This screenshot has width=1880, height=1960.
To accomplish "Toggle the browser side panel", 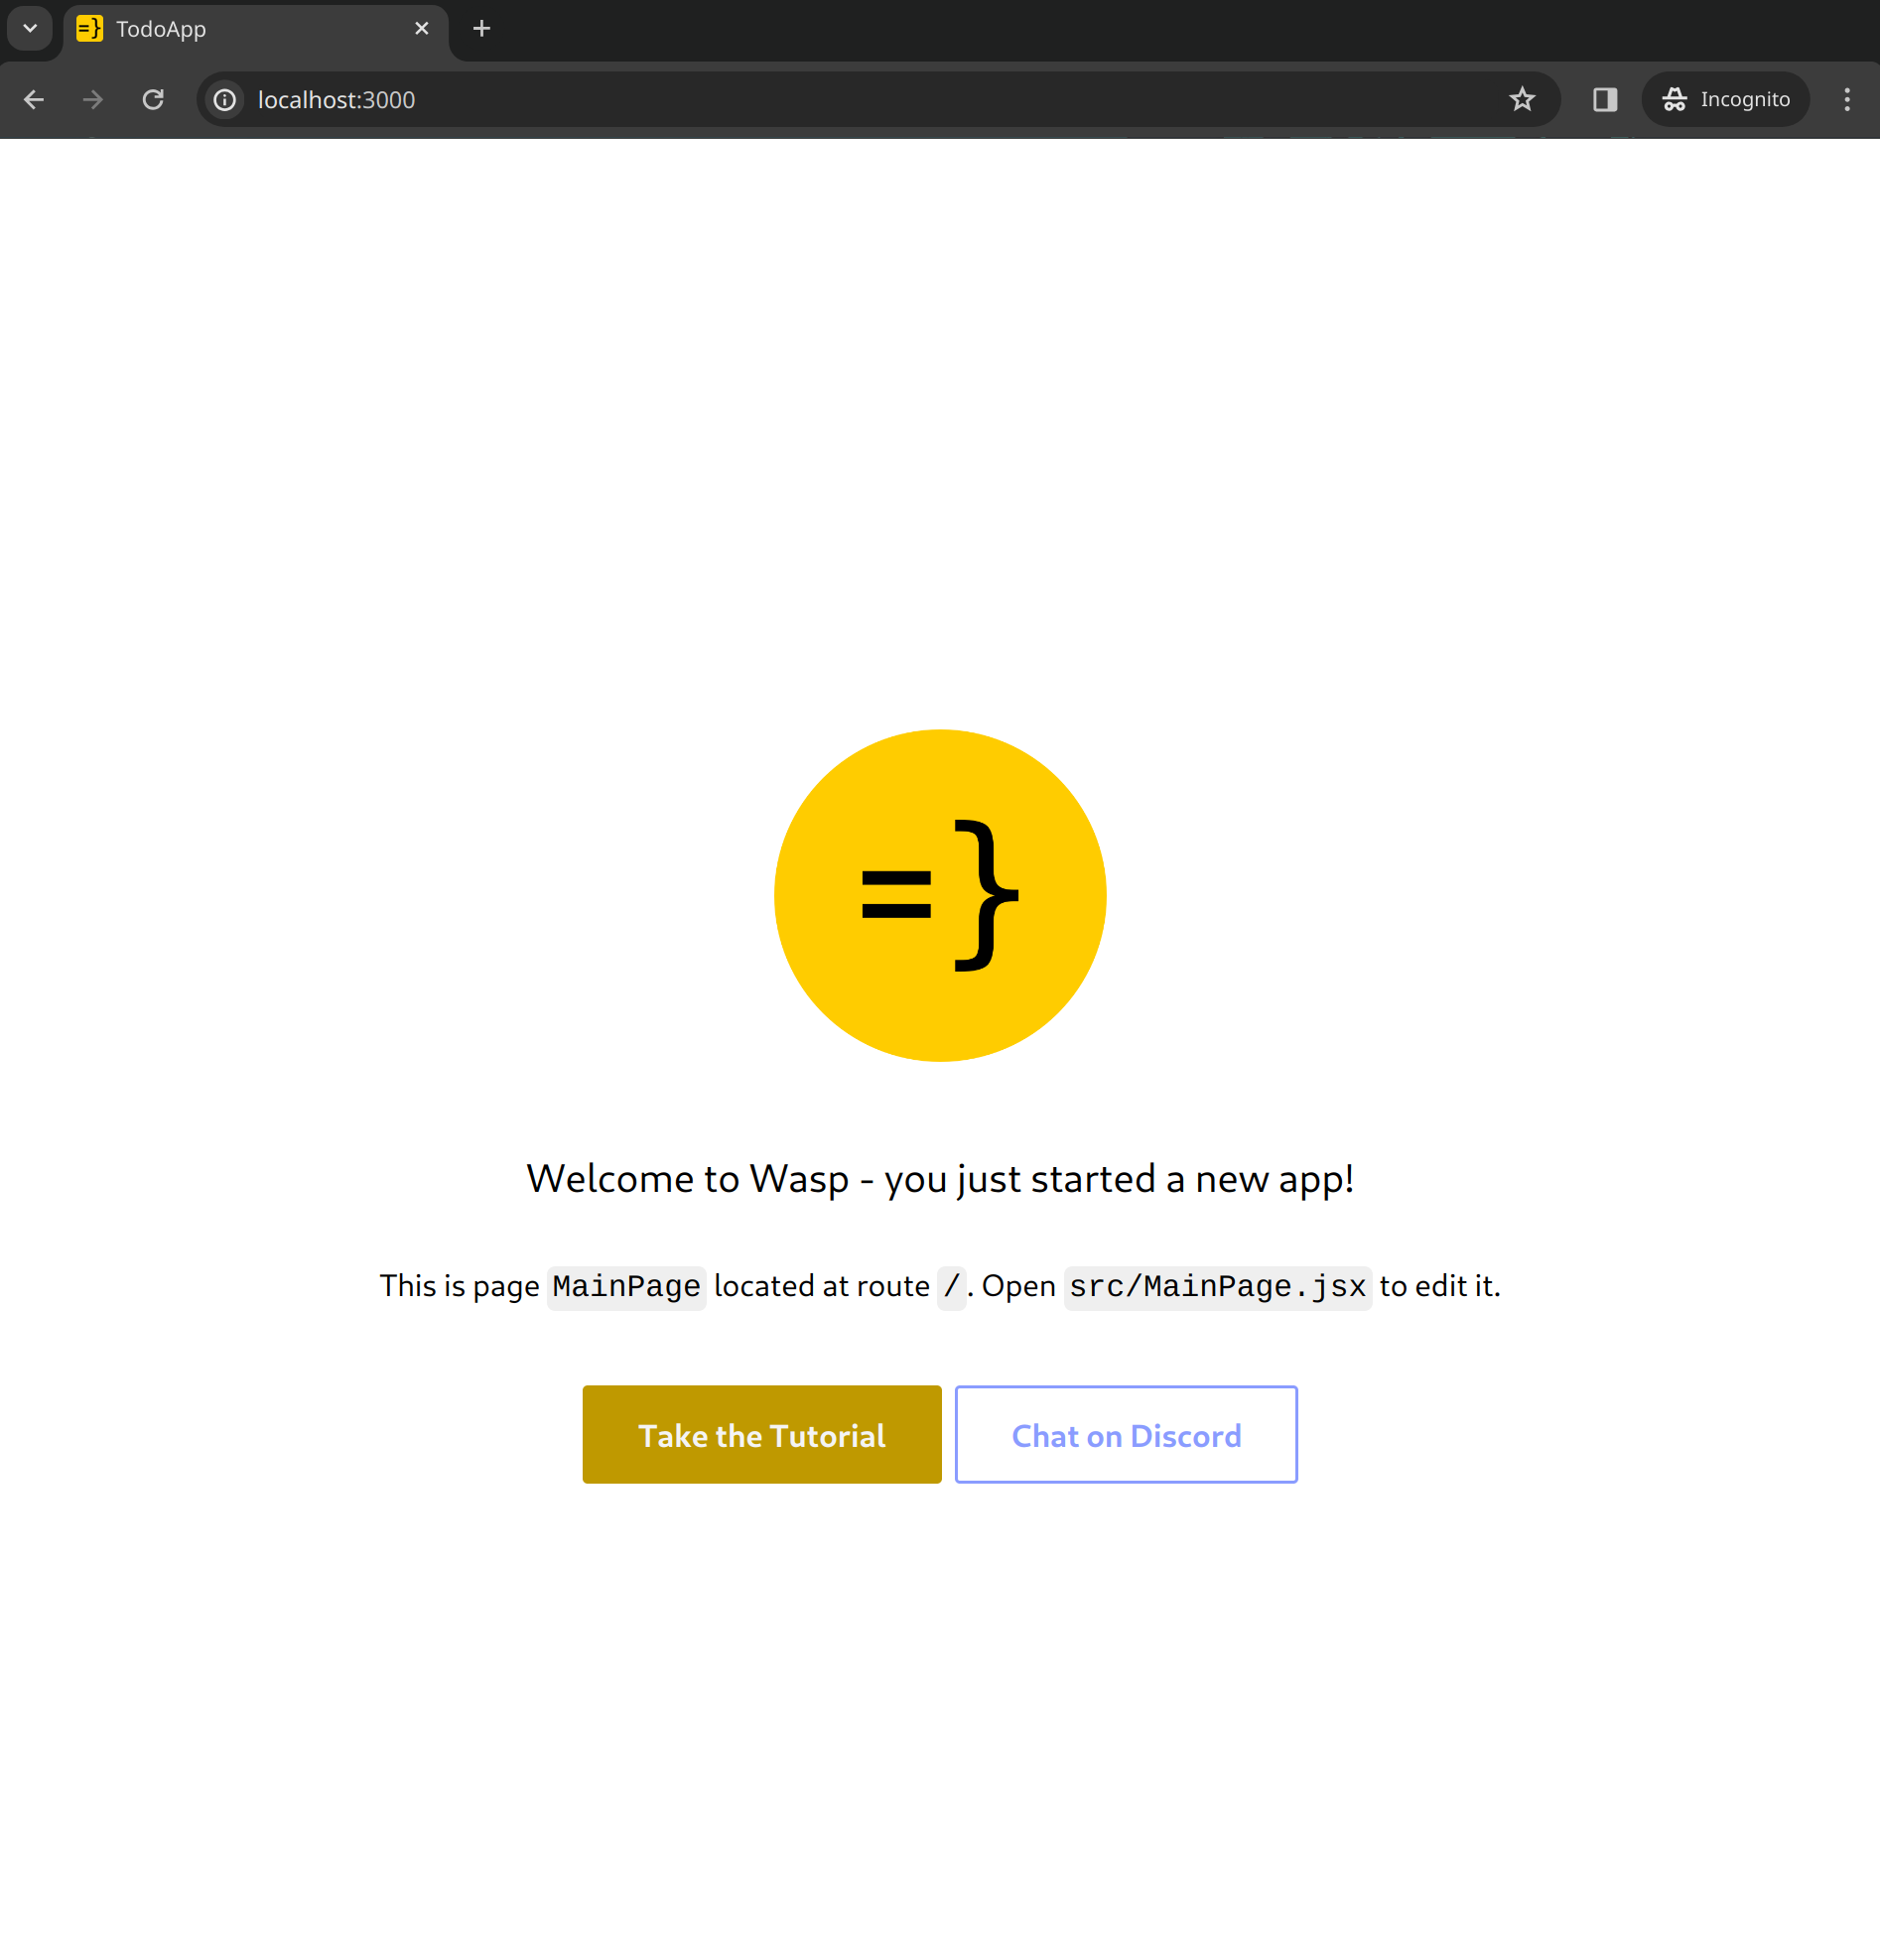I will 1605,99.
